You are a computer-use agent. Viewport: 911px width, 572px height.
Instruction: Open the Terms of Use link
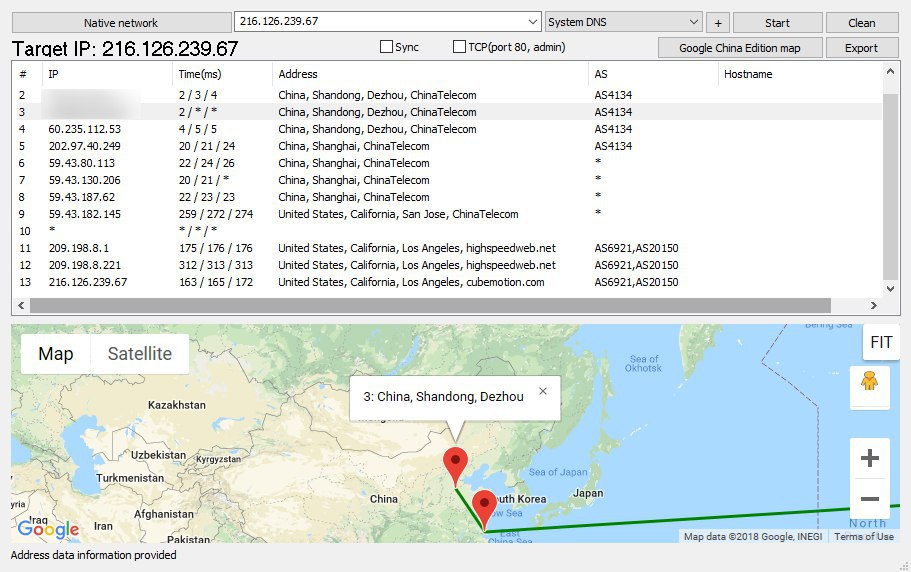(864, 537)
